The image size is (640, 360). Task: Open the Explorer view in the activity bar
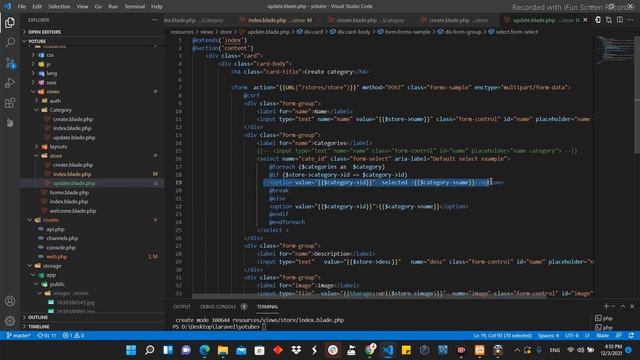click(10, 22)
